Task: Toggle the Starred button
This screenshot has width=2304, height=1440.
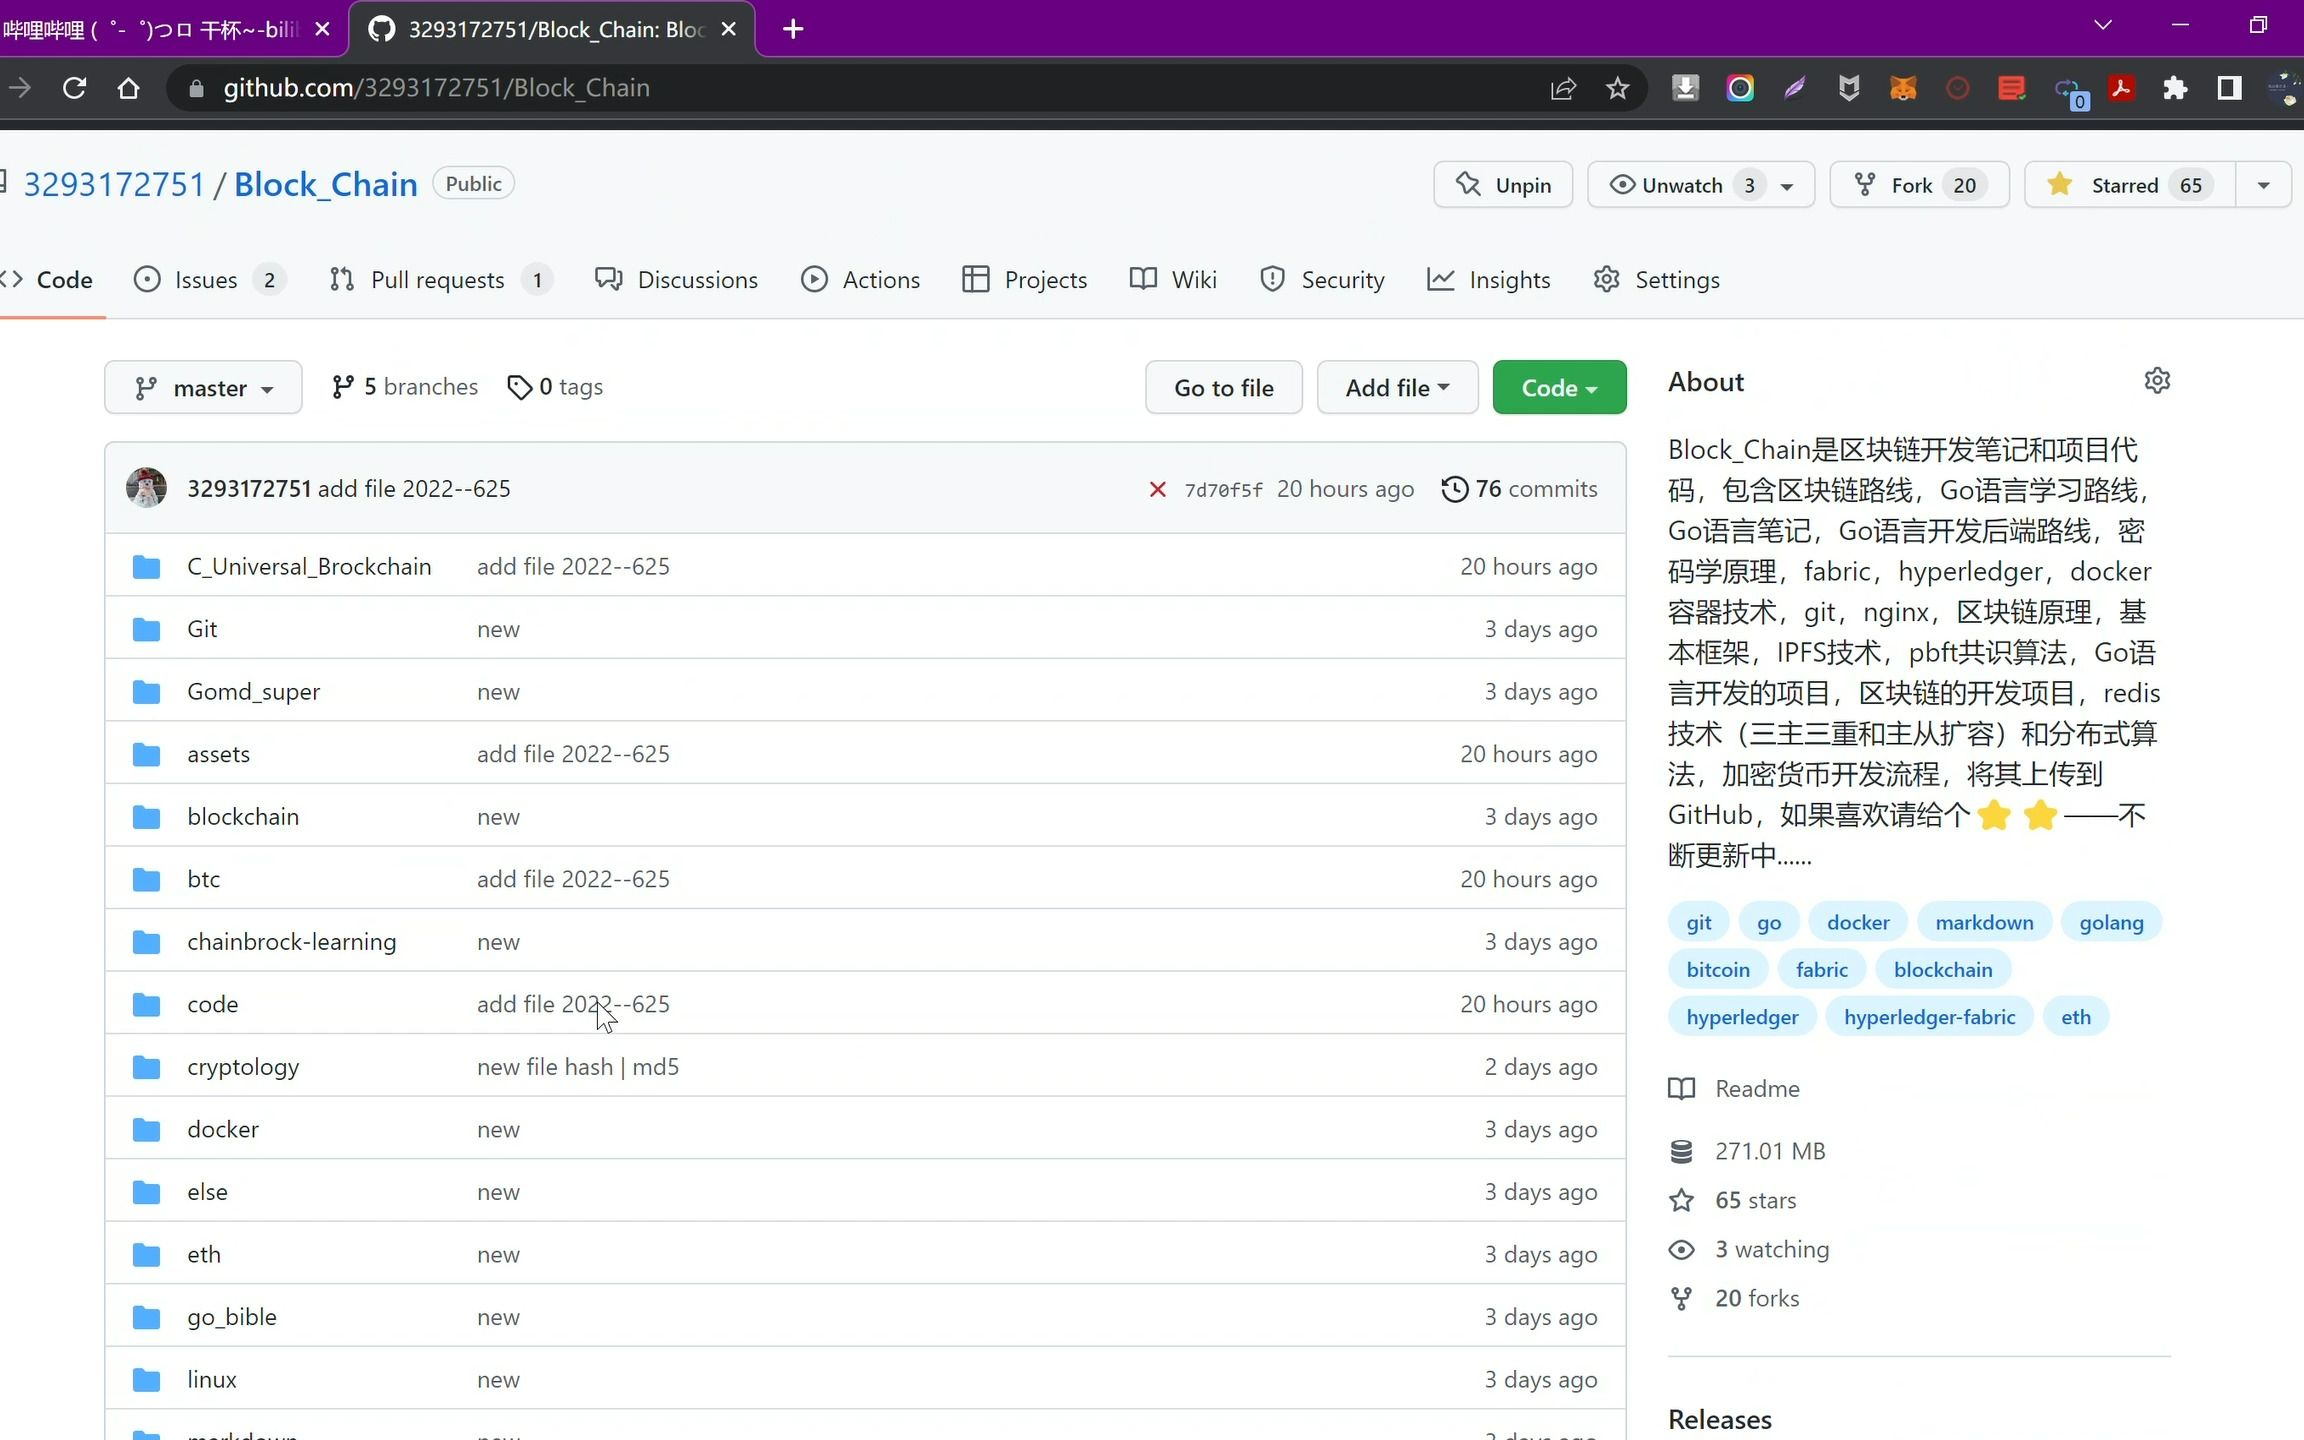Action: point(2130,185)
